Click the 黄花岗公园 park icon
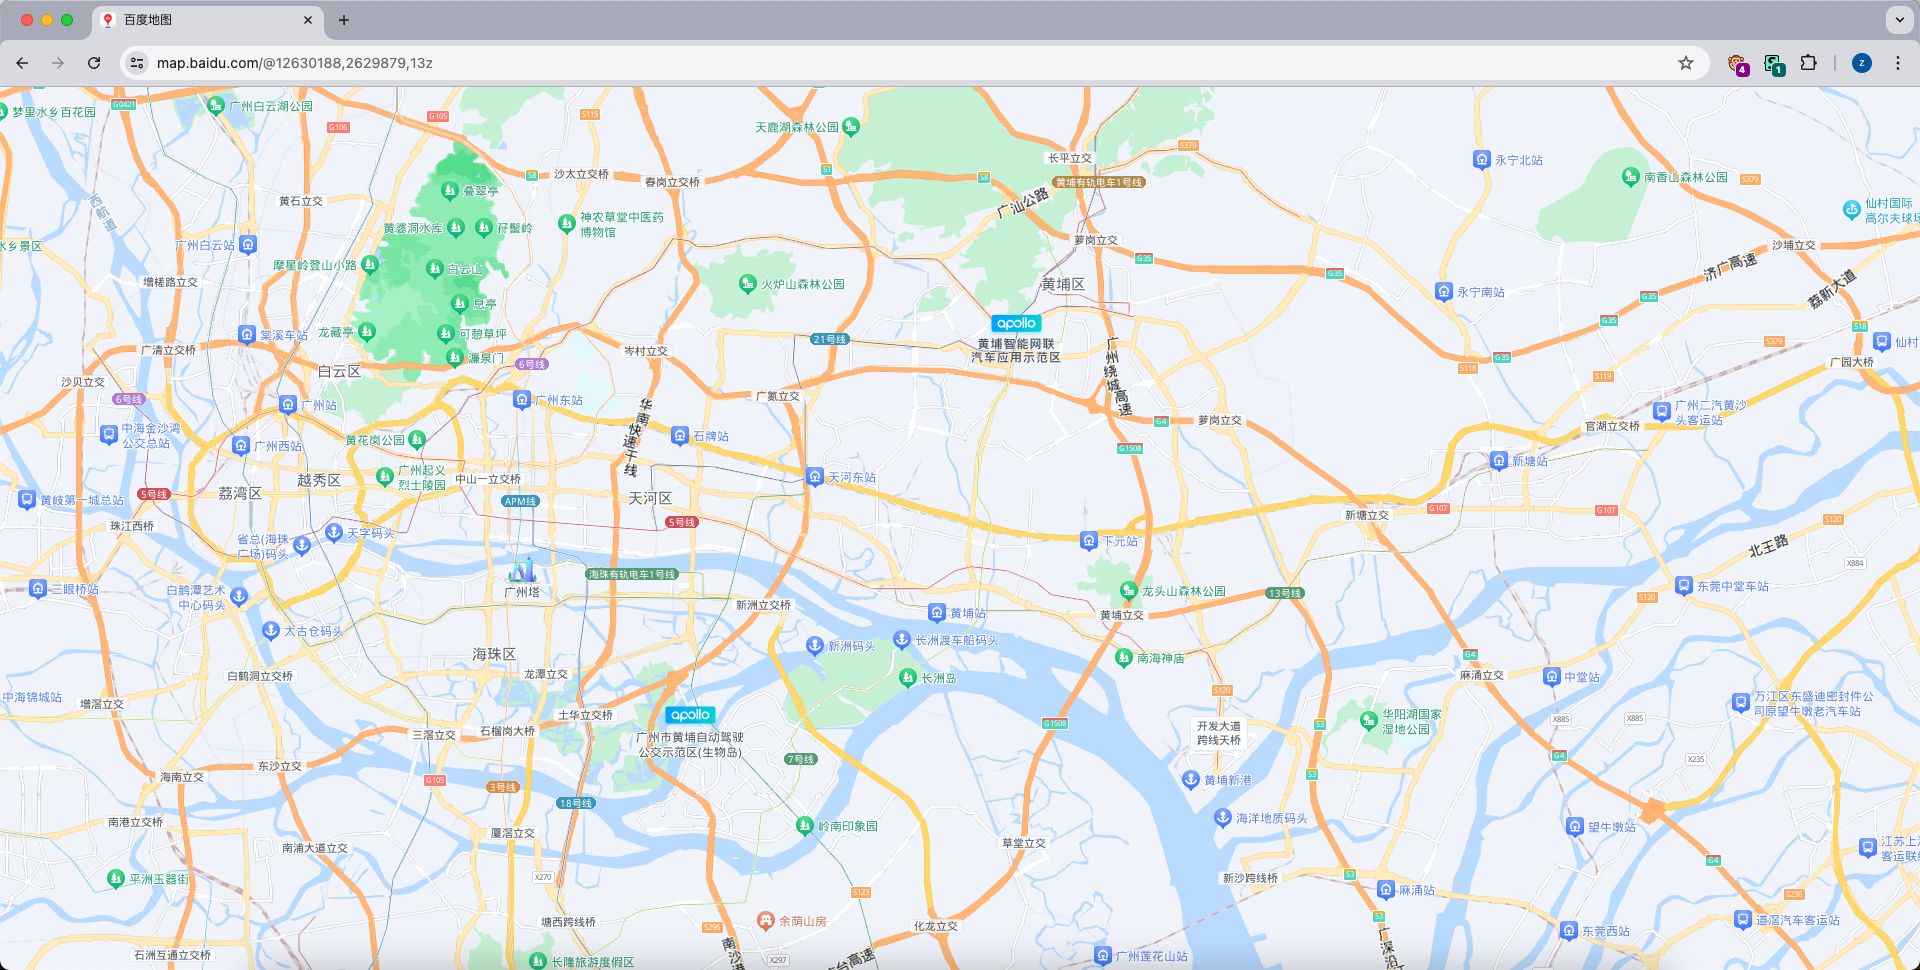 [417, 440]
